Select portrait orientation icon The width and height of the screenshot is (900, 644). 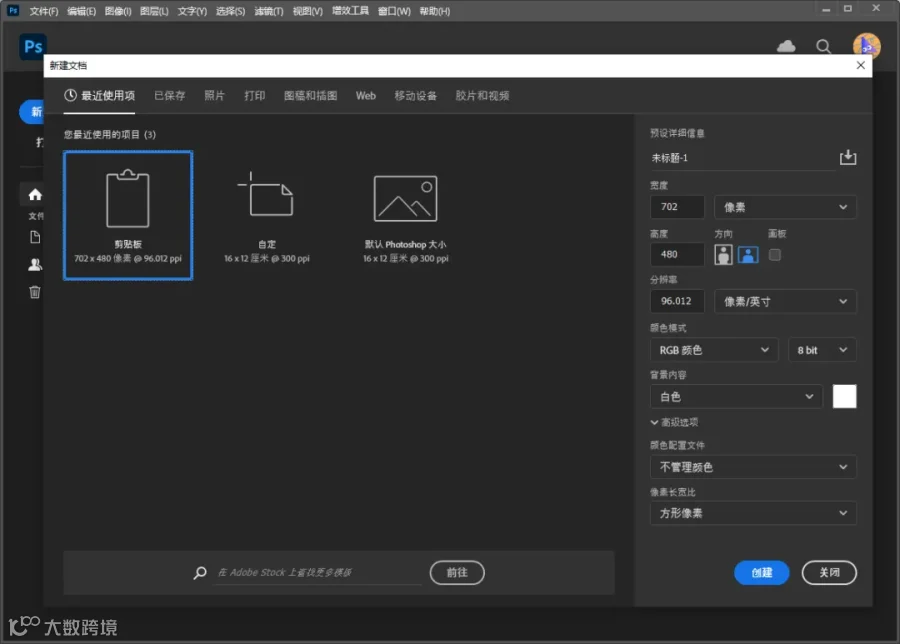click(x=723, y=254)
